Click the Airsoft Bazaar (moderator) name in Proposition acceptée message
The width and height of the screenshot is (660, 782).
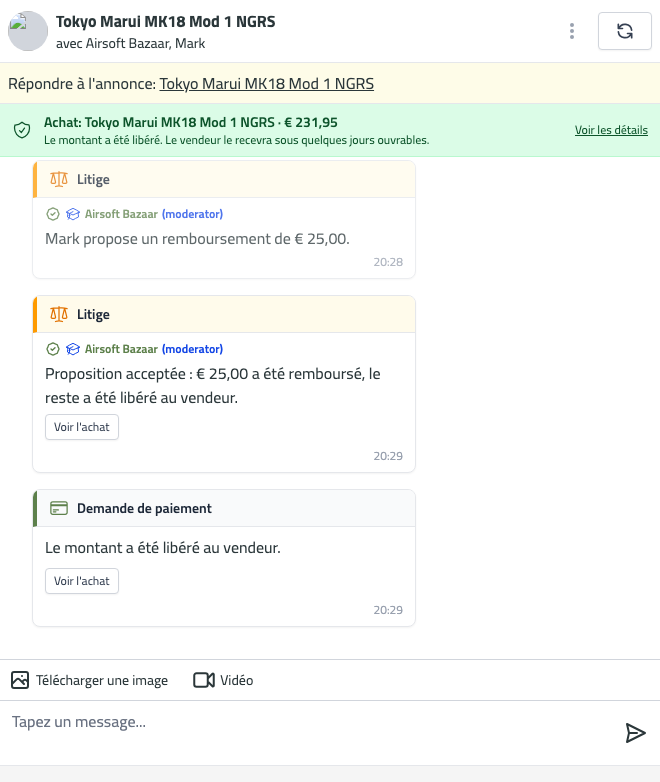(x=154, y=349)
